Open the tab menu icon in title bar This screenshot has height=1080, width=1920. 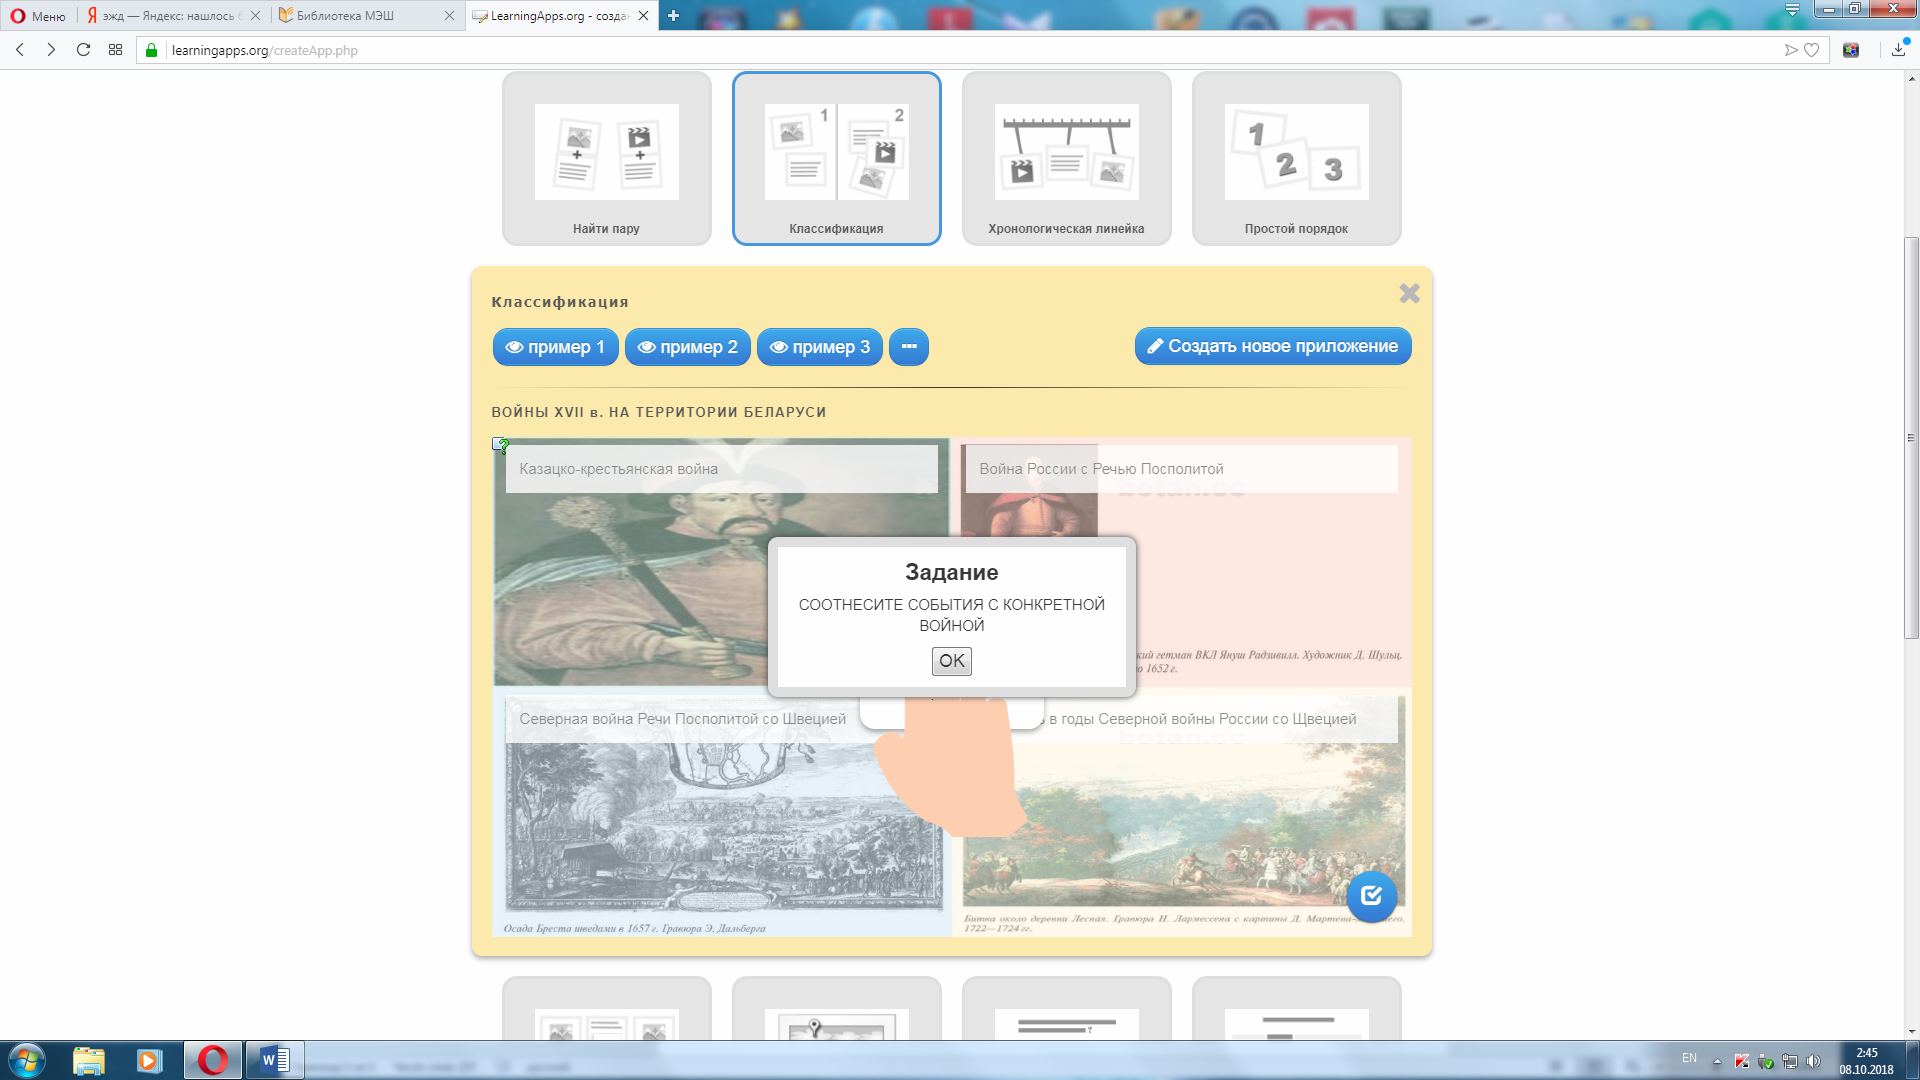coord(1792,10)
